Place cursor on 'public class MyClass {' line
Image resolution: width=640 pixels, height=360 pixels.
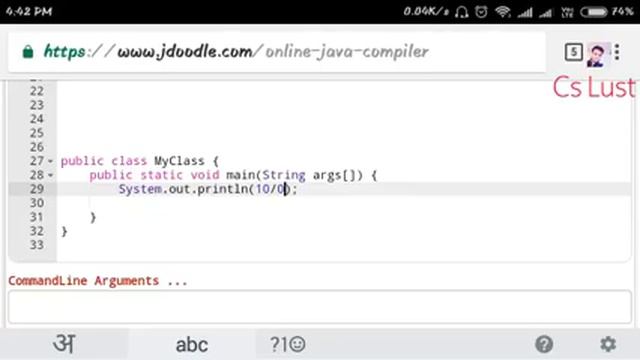click(140, 161)
